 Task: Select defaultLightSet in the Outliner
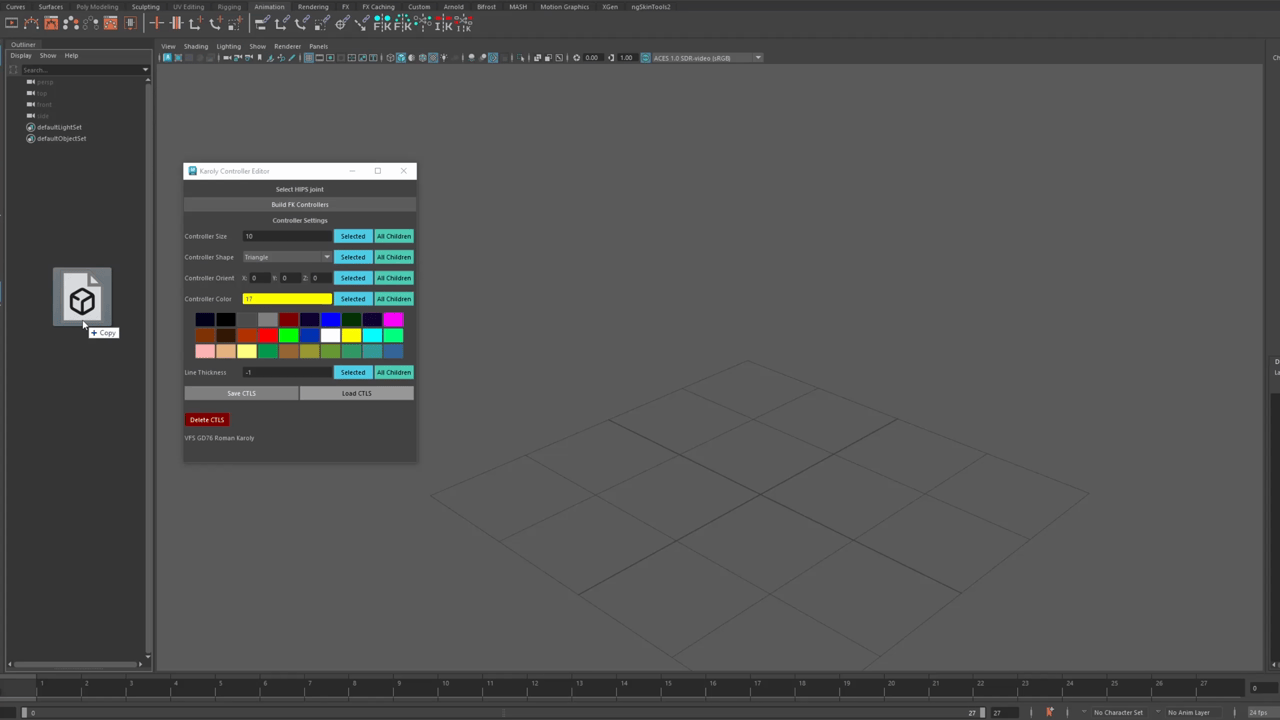click(x=59, y=127)
